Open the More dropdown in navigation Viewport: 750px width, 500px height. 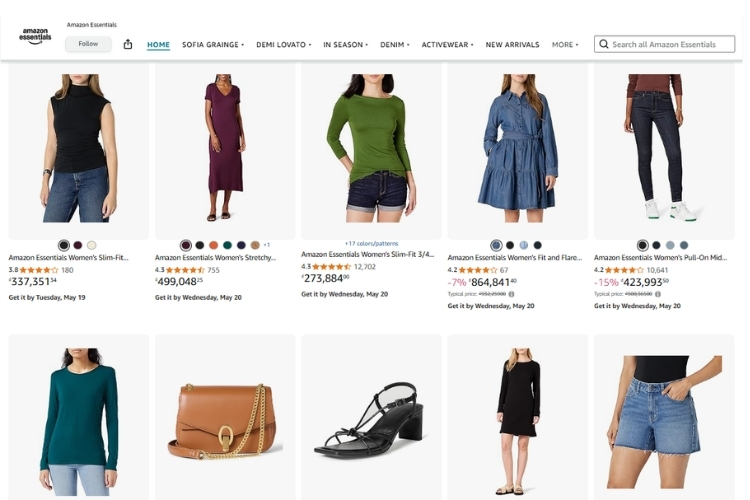pyautogui.click(x=565, y=45)
